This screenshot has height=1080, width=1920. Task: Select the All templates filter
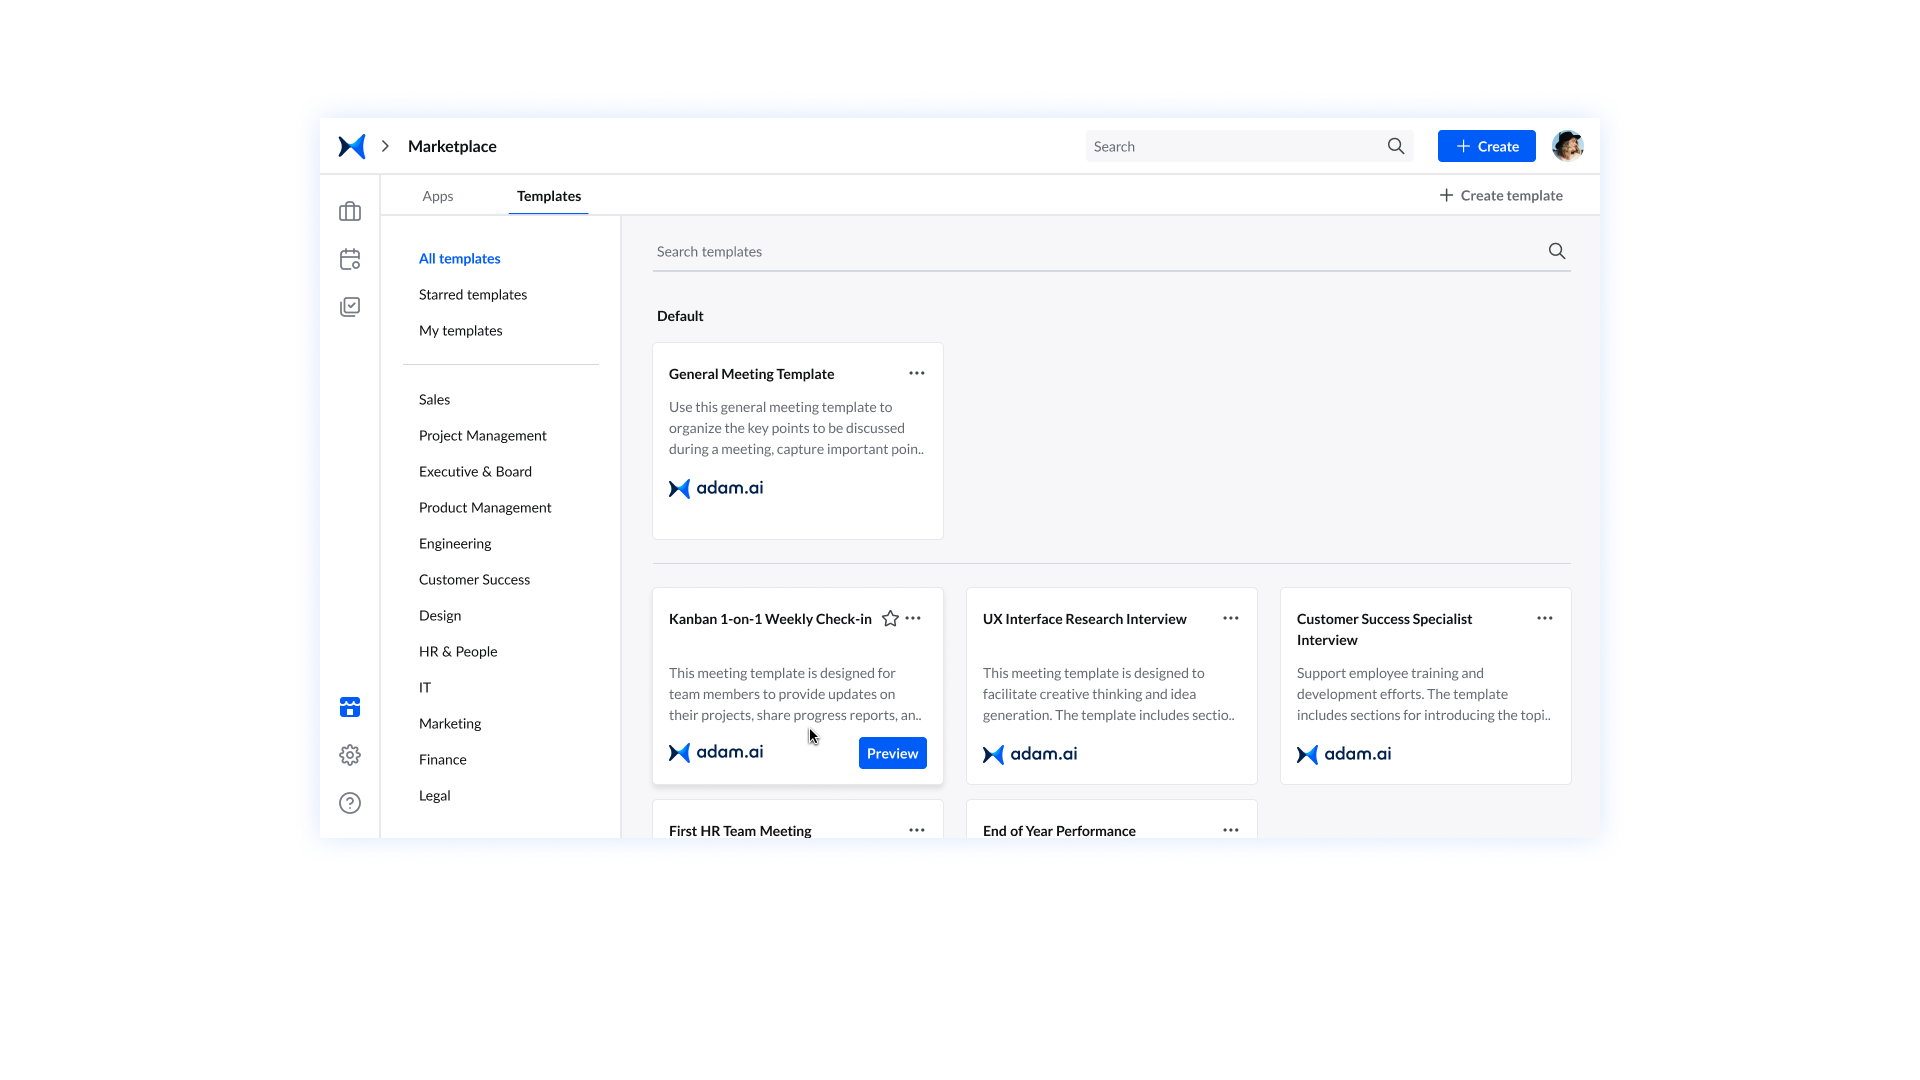459,258
